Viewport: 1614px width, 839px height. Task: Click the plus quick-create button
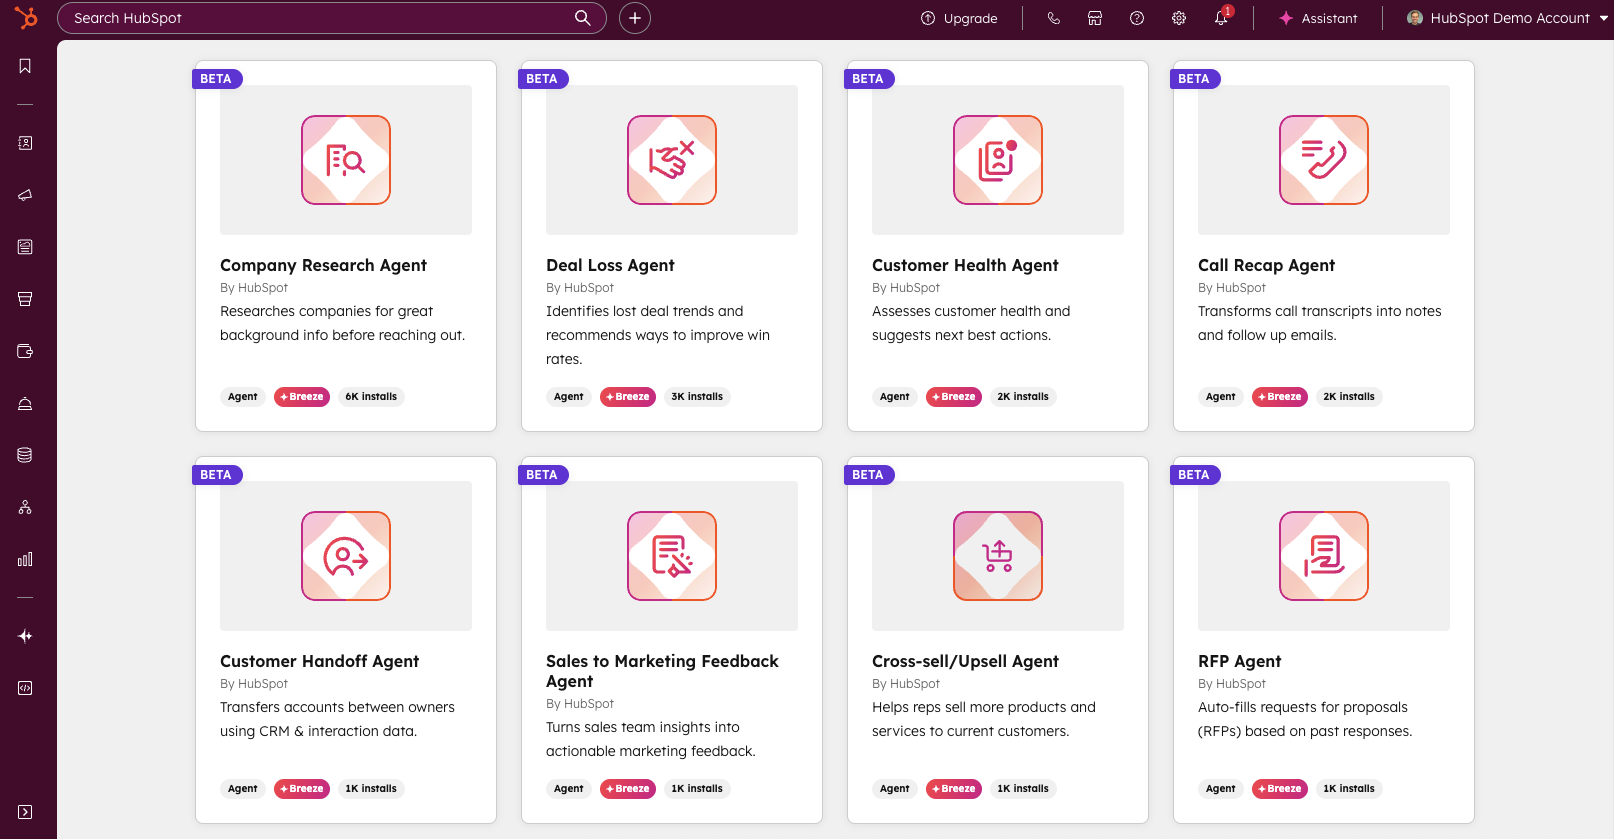635,18
